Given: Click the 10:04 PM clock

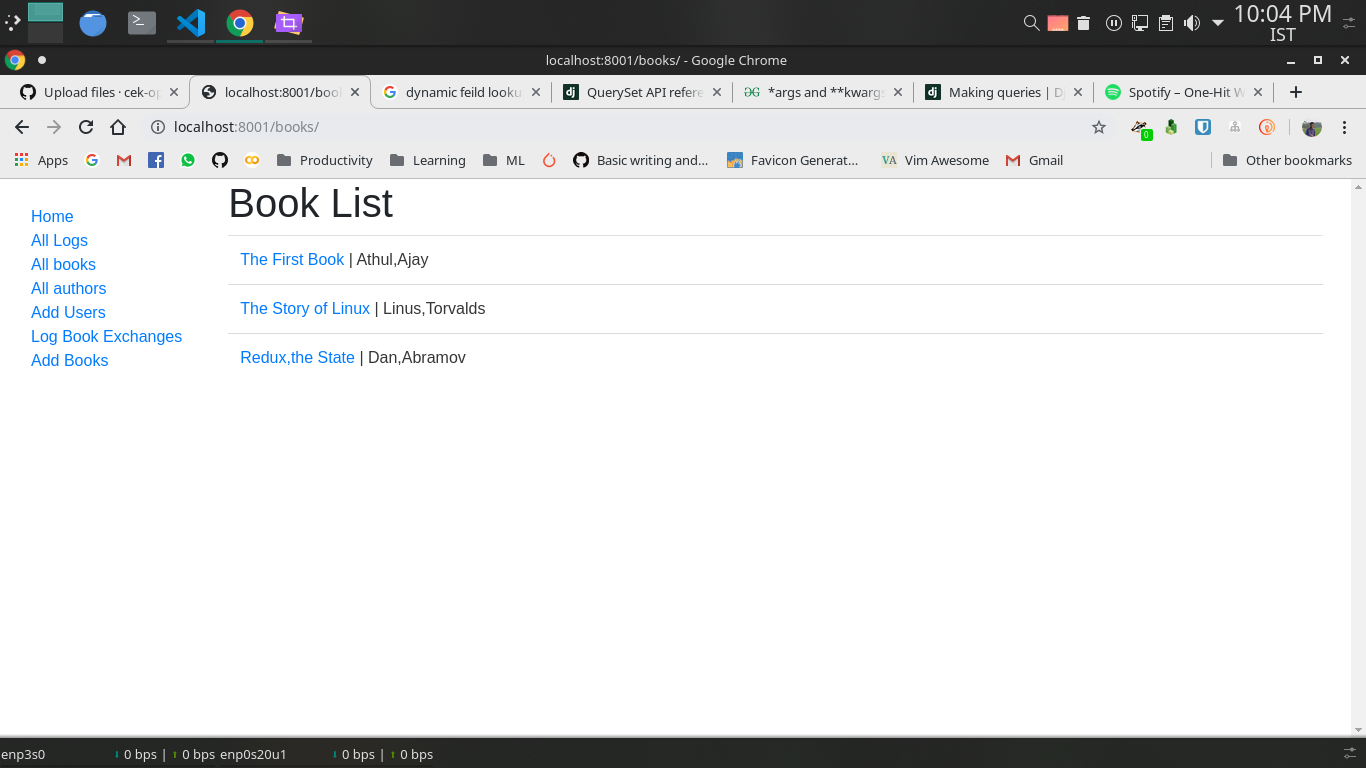Looking at the screenshot, I should pyautogui.click(x=1282, y=14).
